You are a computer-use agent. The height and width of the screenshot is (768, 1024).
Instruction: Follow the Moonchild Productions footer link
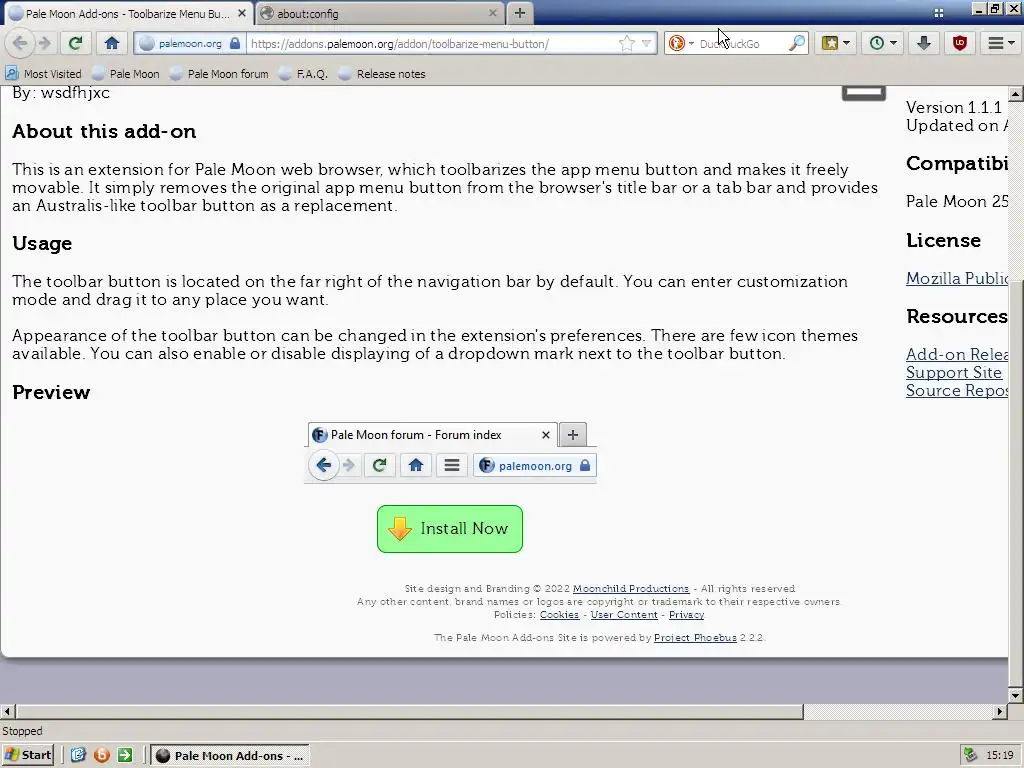coord(631,588)
